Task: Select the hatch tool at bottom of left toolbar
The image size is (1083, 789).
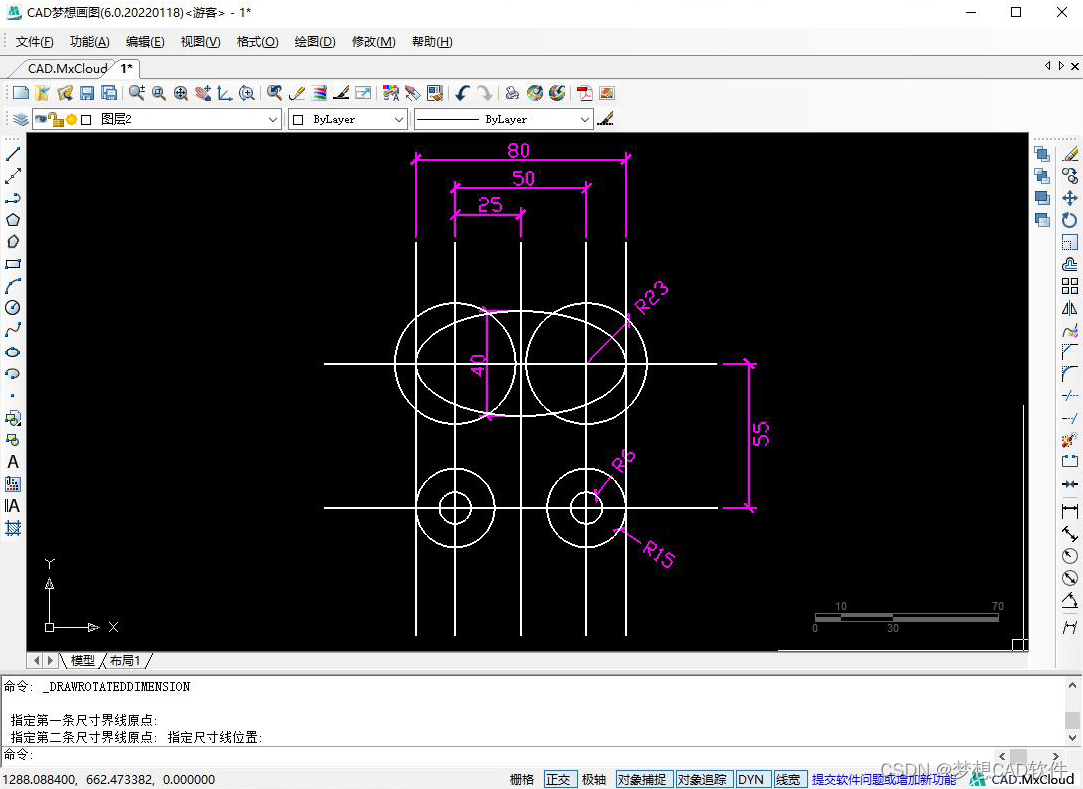Action: point(12,529)
